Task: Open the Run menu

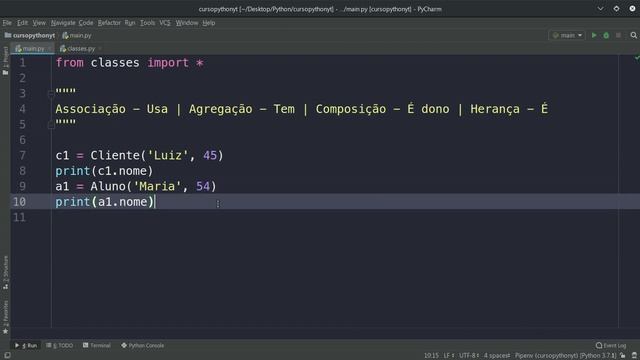Action: [x=130, y=23]
